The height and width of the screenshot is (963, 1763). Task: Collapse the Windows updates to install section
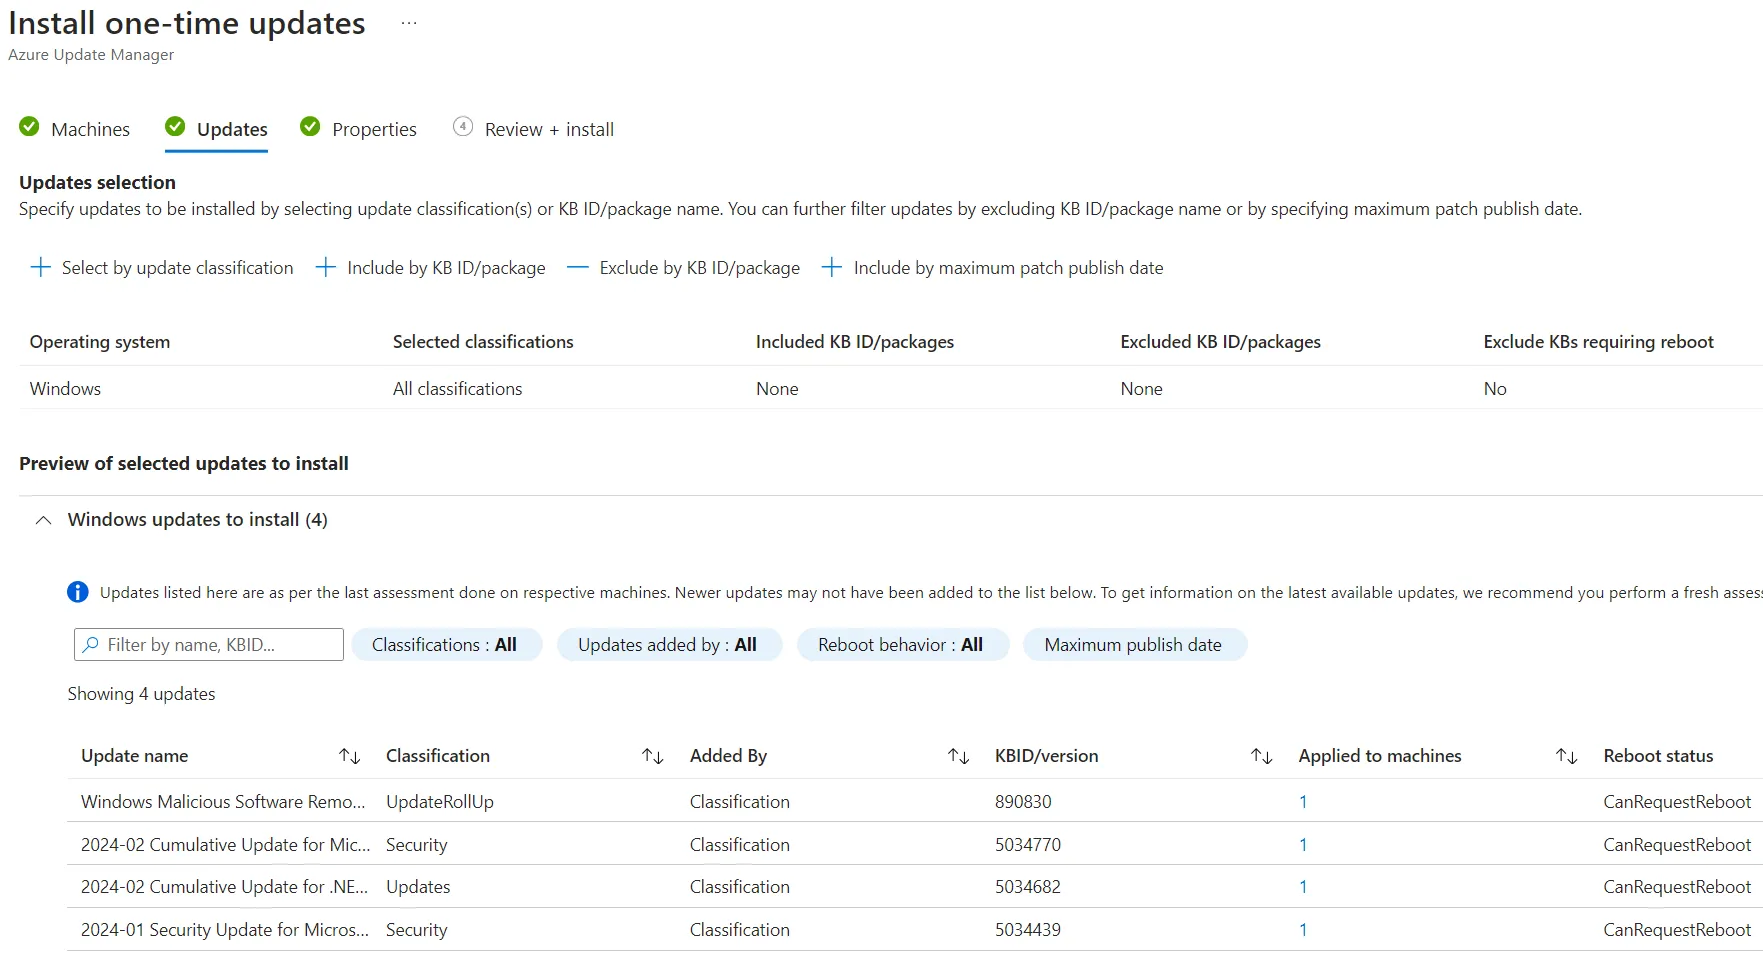(43, 520)
